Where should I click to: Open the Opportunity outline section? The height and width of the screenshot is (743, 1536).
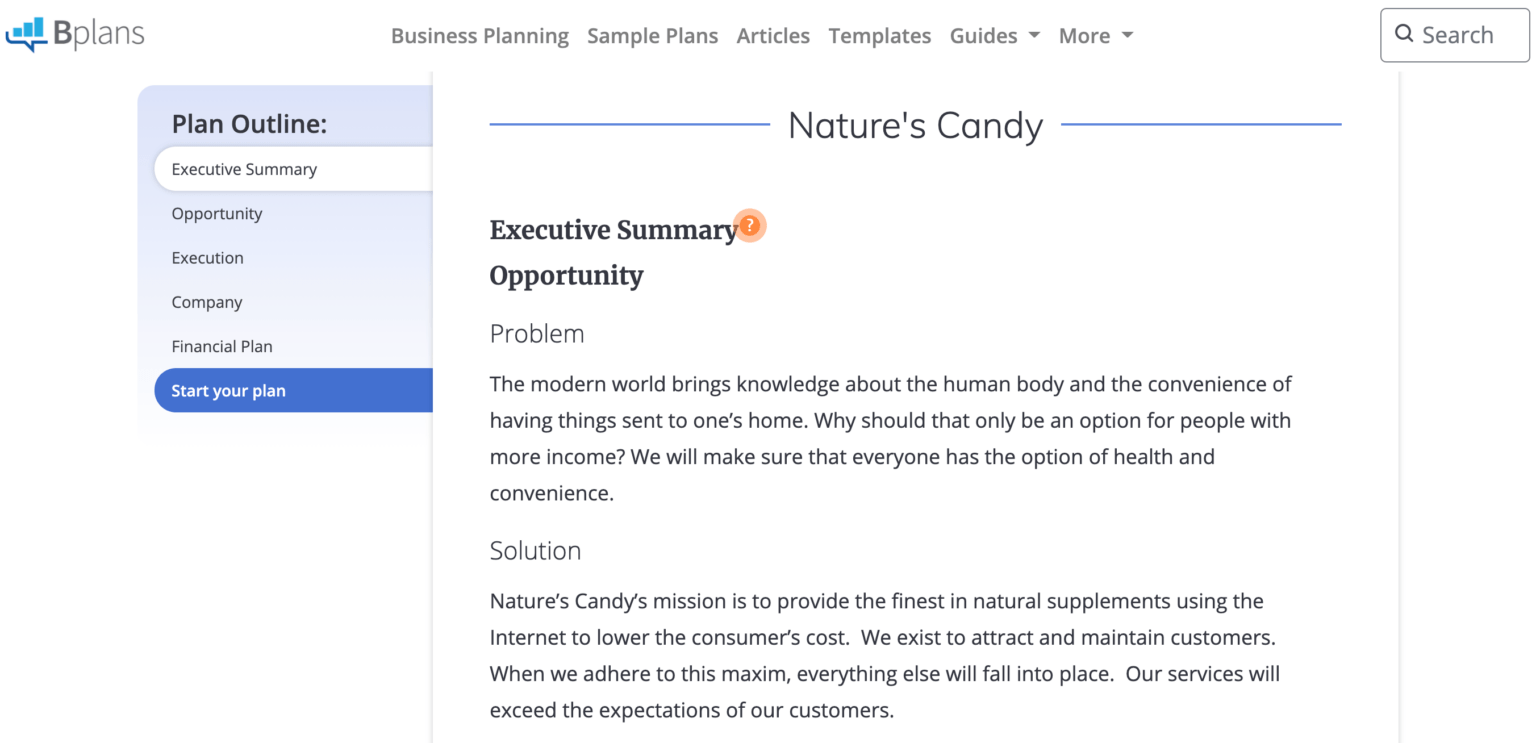tap(217, 213)
